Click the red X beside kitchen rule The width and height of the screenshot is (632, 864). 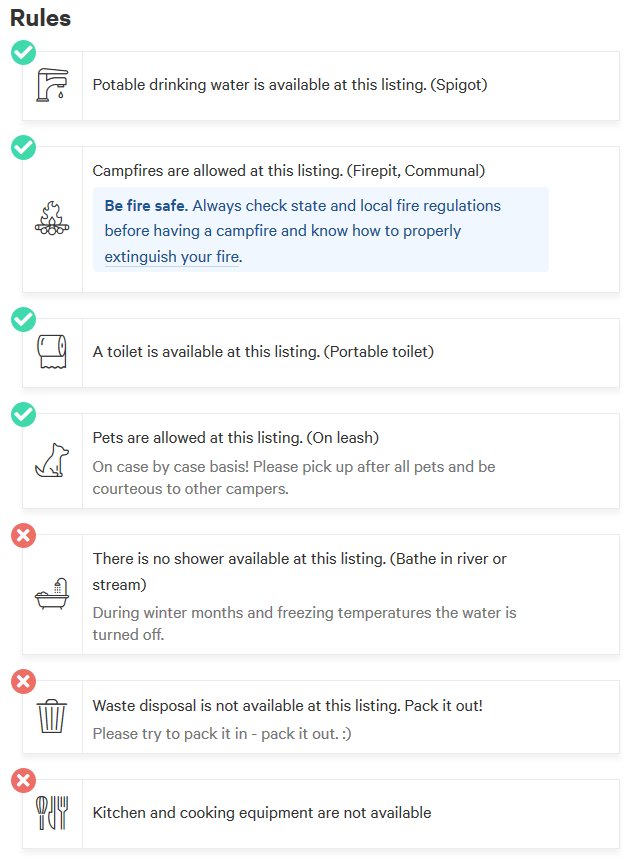pyautogui.click(x=23, y=780)
